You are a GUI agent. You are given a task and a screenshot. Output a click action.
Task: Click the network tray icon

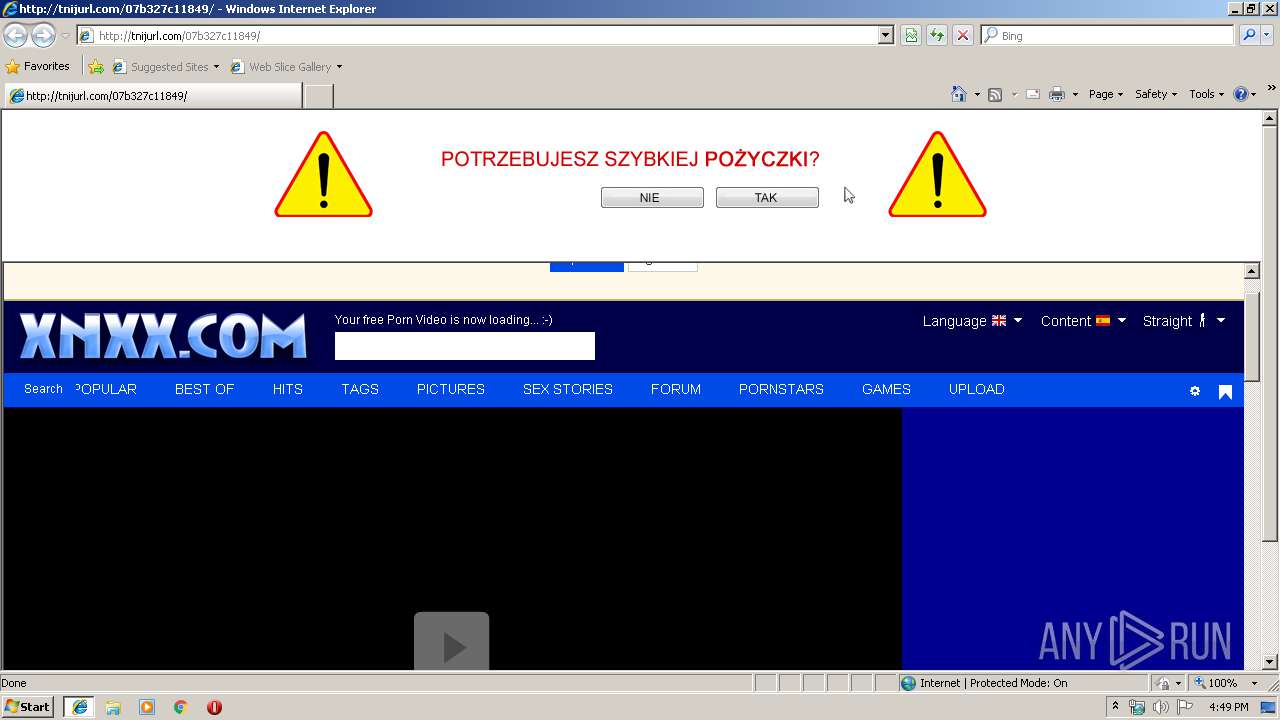pyautogui.click(x=1137, y=707)
